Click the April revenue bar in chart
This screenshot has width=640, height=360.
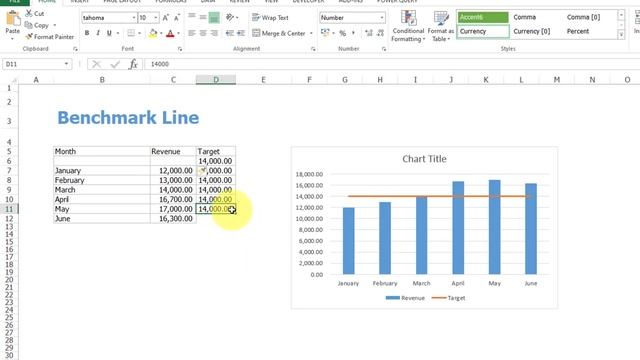point(458,228)
